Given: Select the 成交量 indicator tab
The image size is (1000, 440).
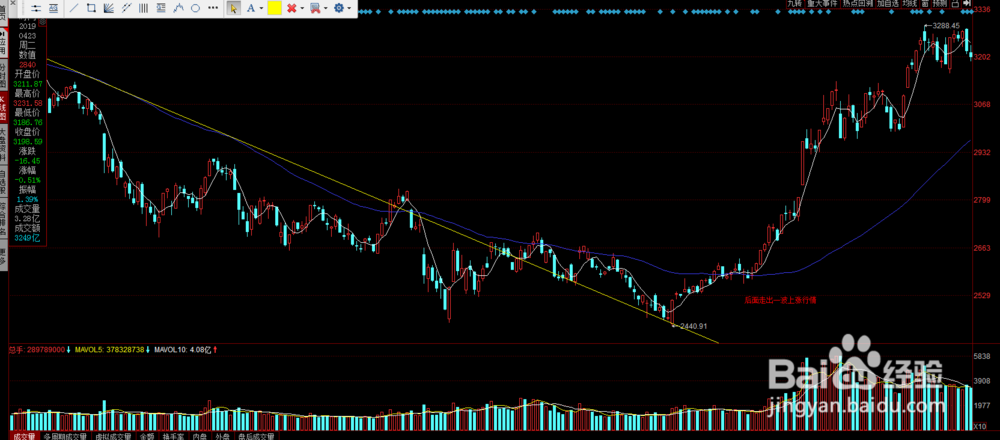Looking at the screenshot, I should [23, 437].
